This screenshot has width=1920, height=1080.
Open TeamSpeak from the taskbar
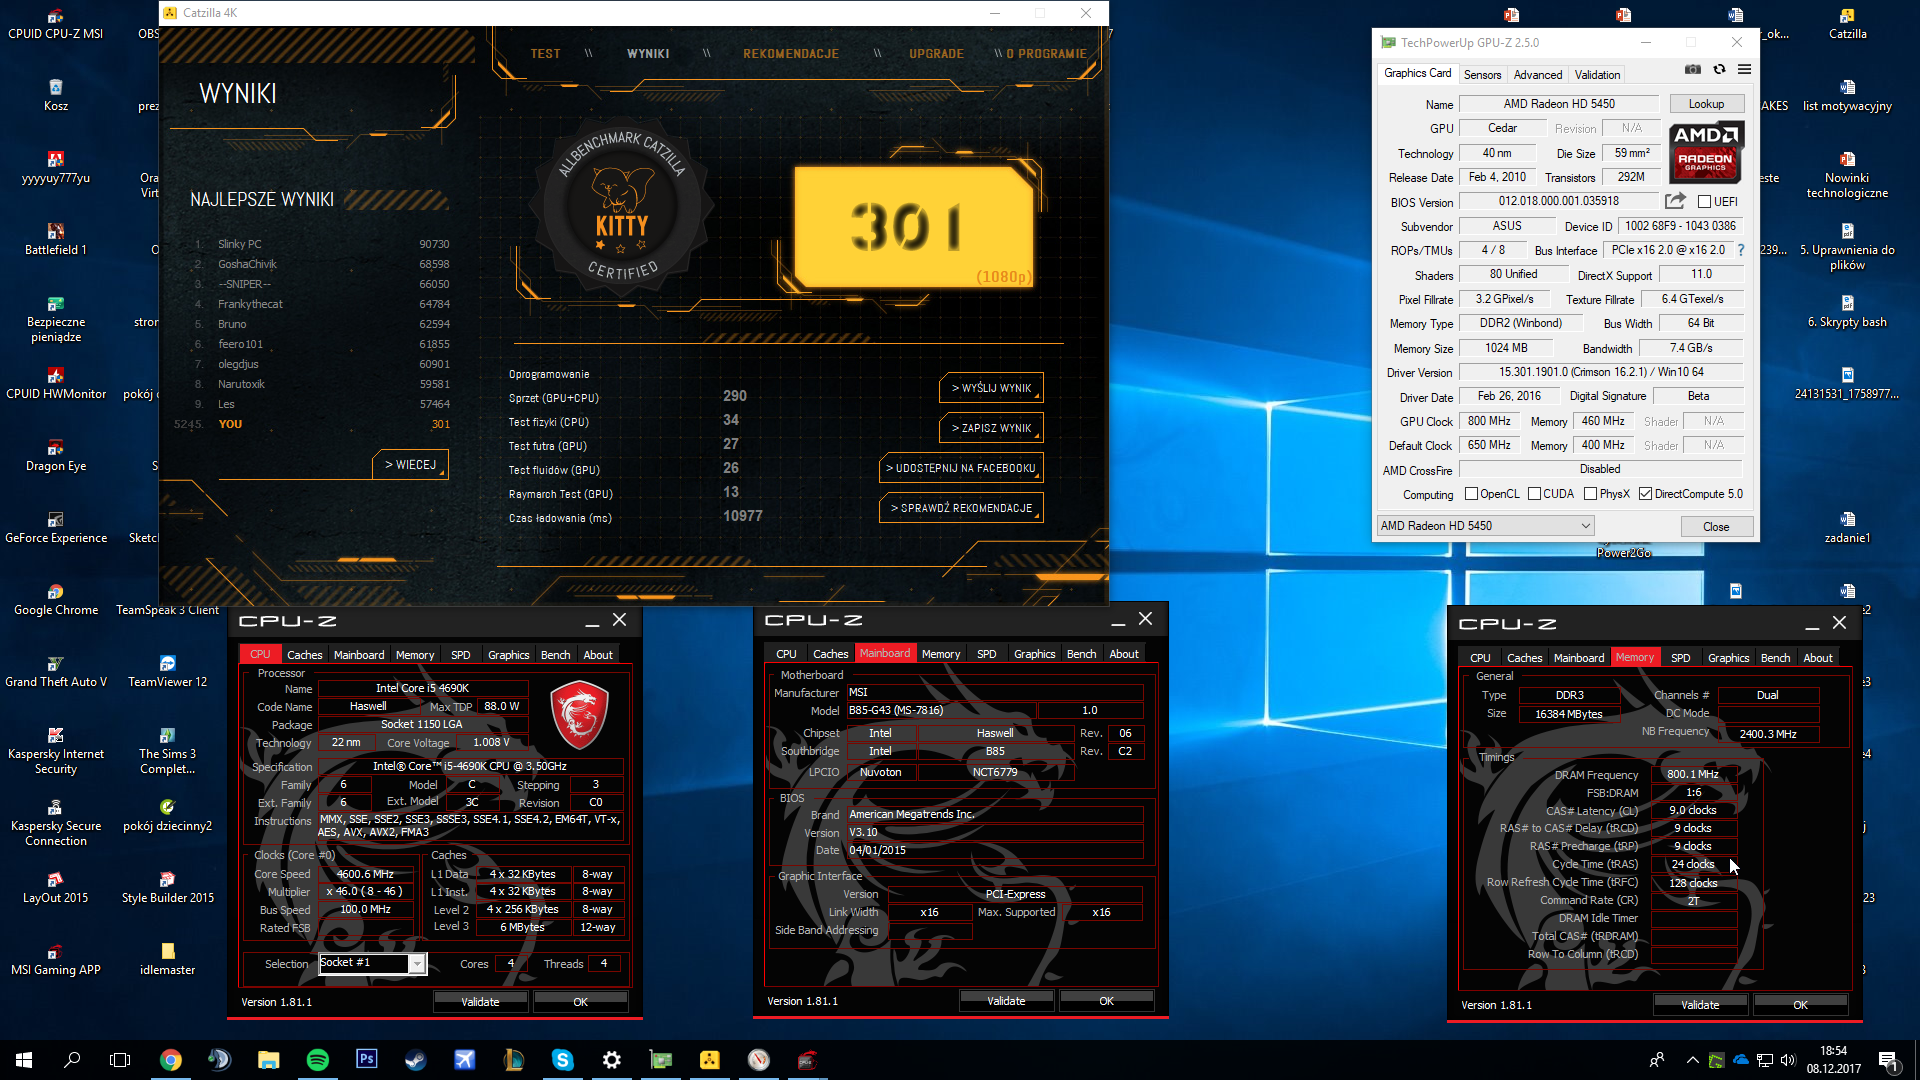tap(220, 1060)
